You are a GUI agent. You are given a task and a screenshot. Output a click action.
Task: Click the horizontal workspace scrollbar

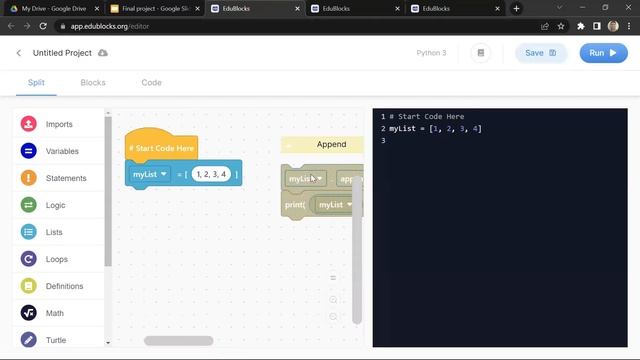tap(178, 340)
